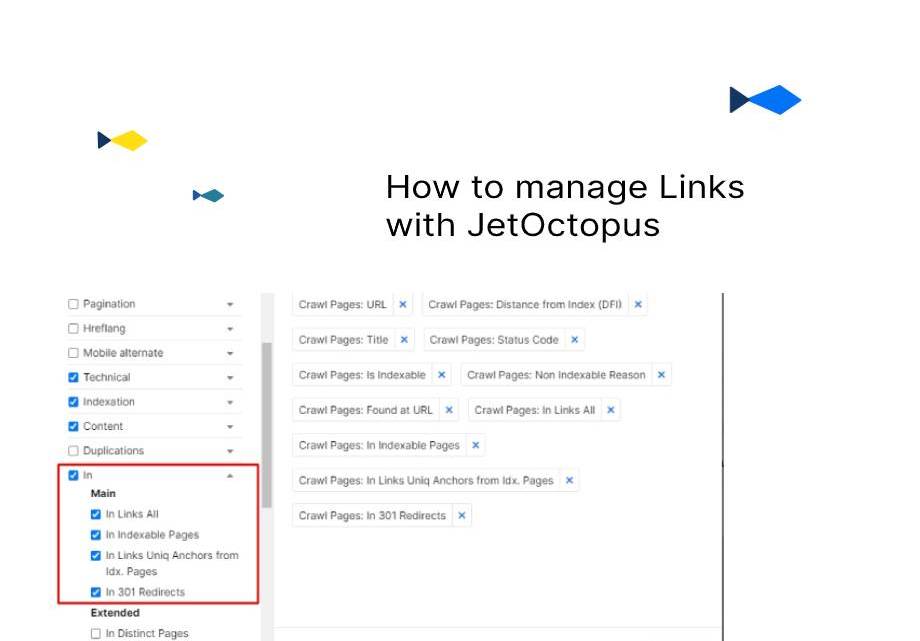Remove the "Crawl Pages: Status Code" filter
Image resolution: width=920 pixels, height=641 pixels.
(575, 340)
